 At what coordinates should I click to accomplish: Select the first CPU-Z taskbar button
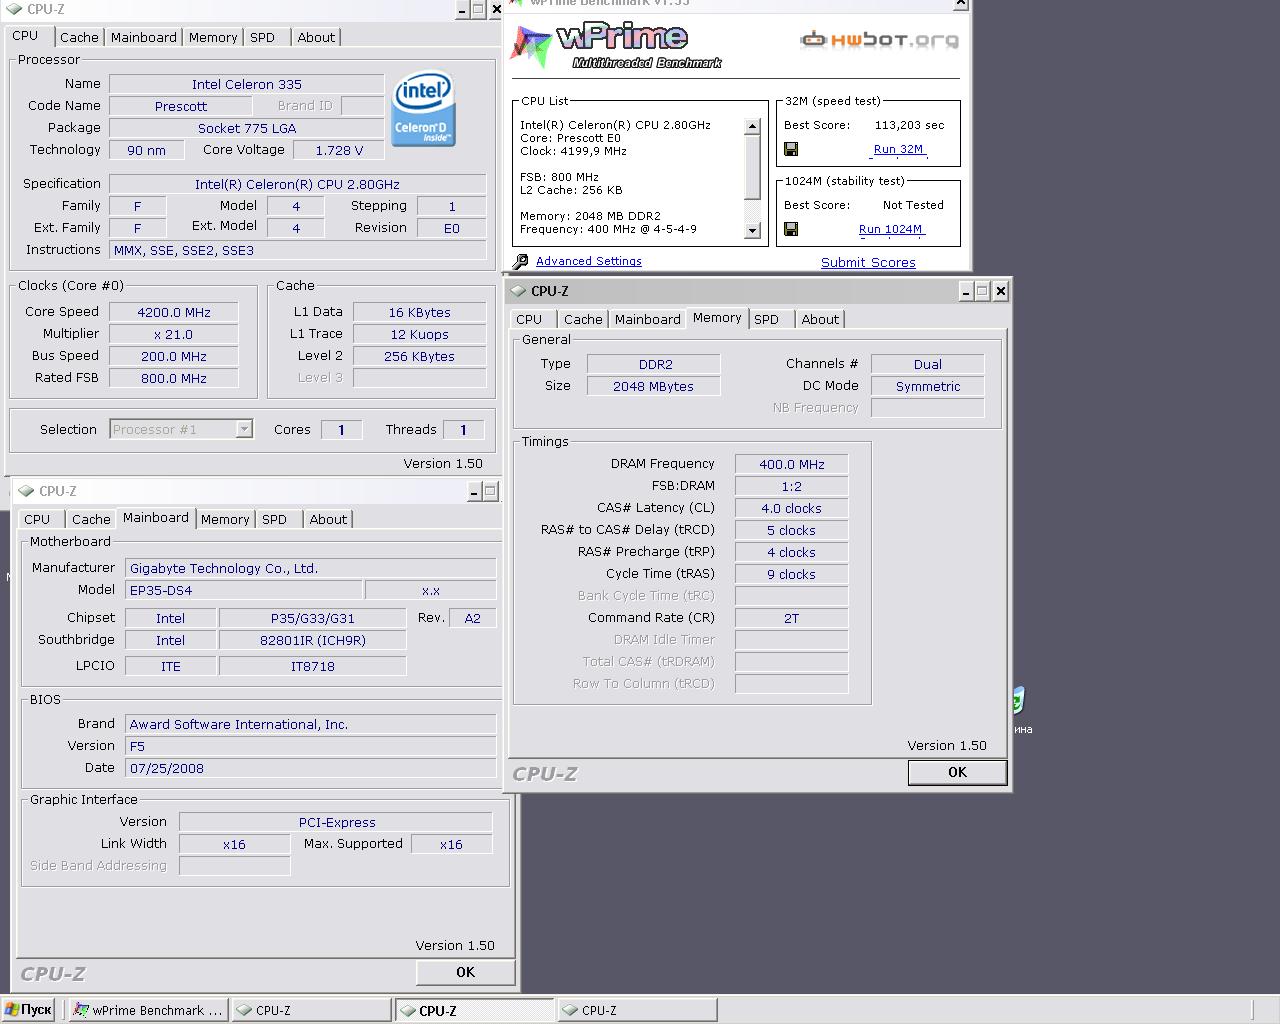(x=311, y=1010)
